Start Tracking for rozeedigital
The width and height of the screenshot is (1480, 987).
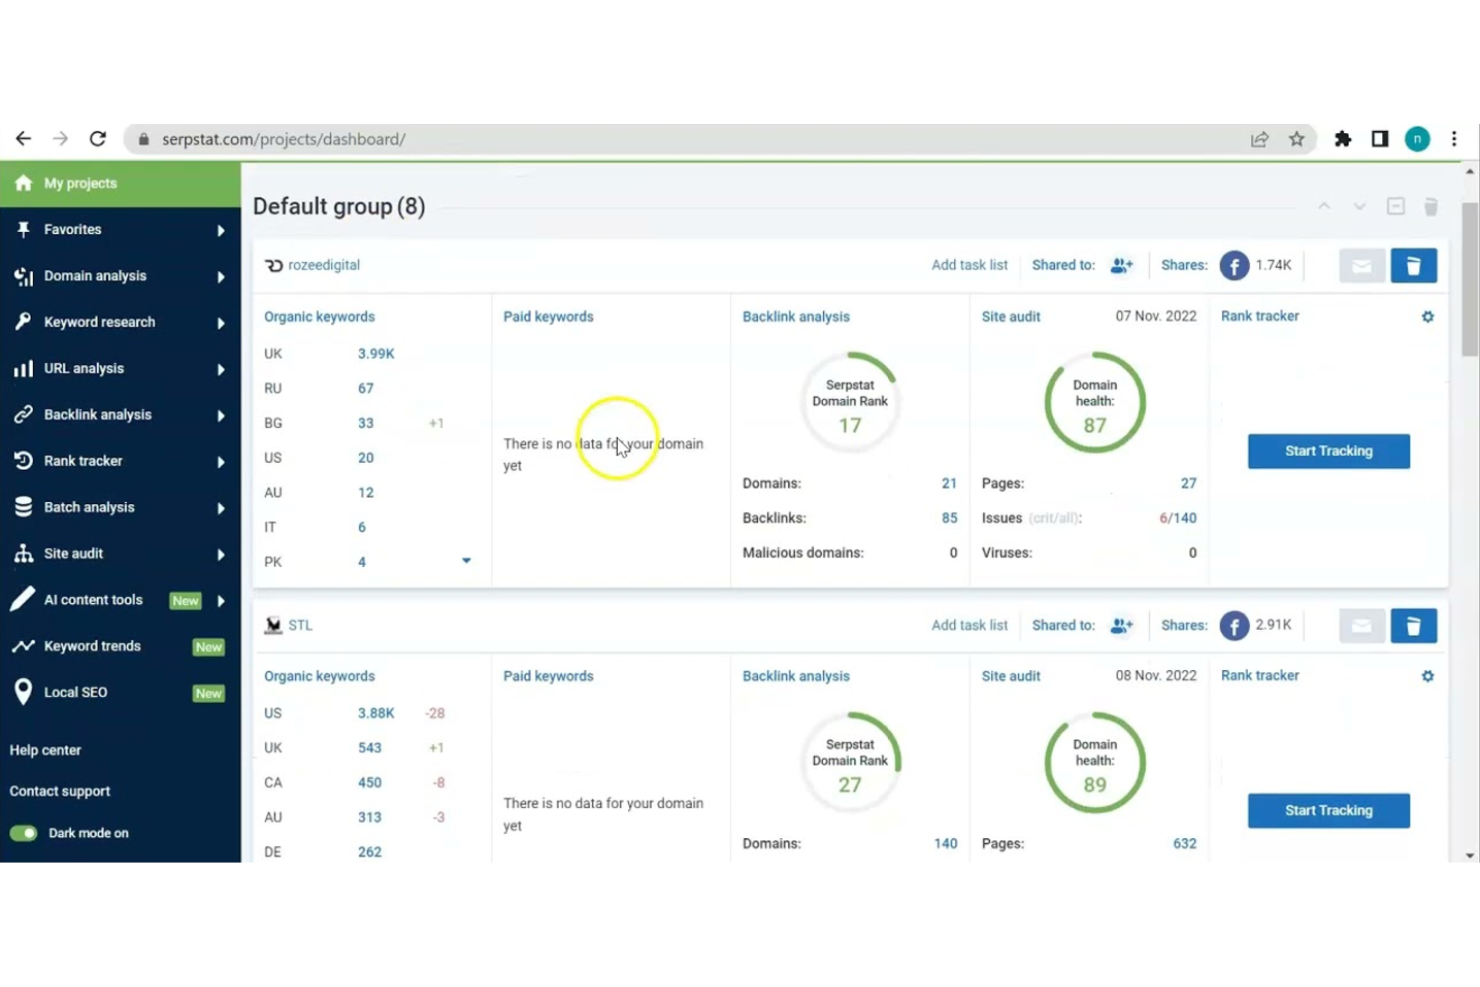(1328, 451)
